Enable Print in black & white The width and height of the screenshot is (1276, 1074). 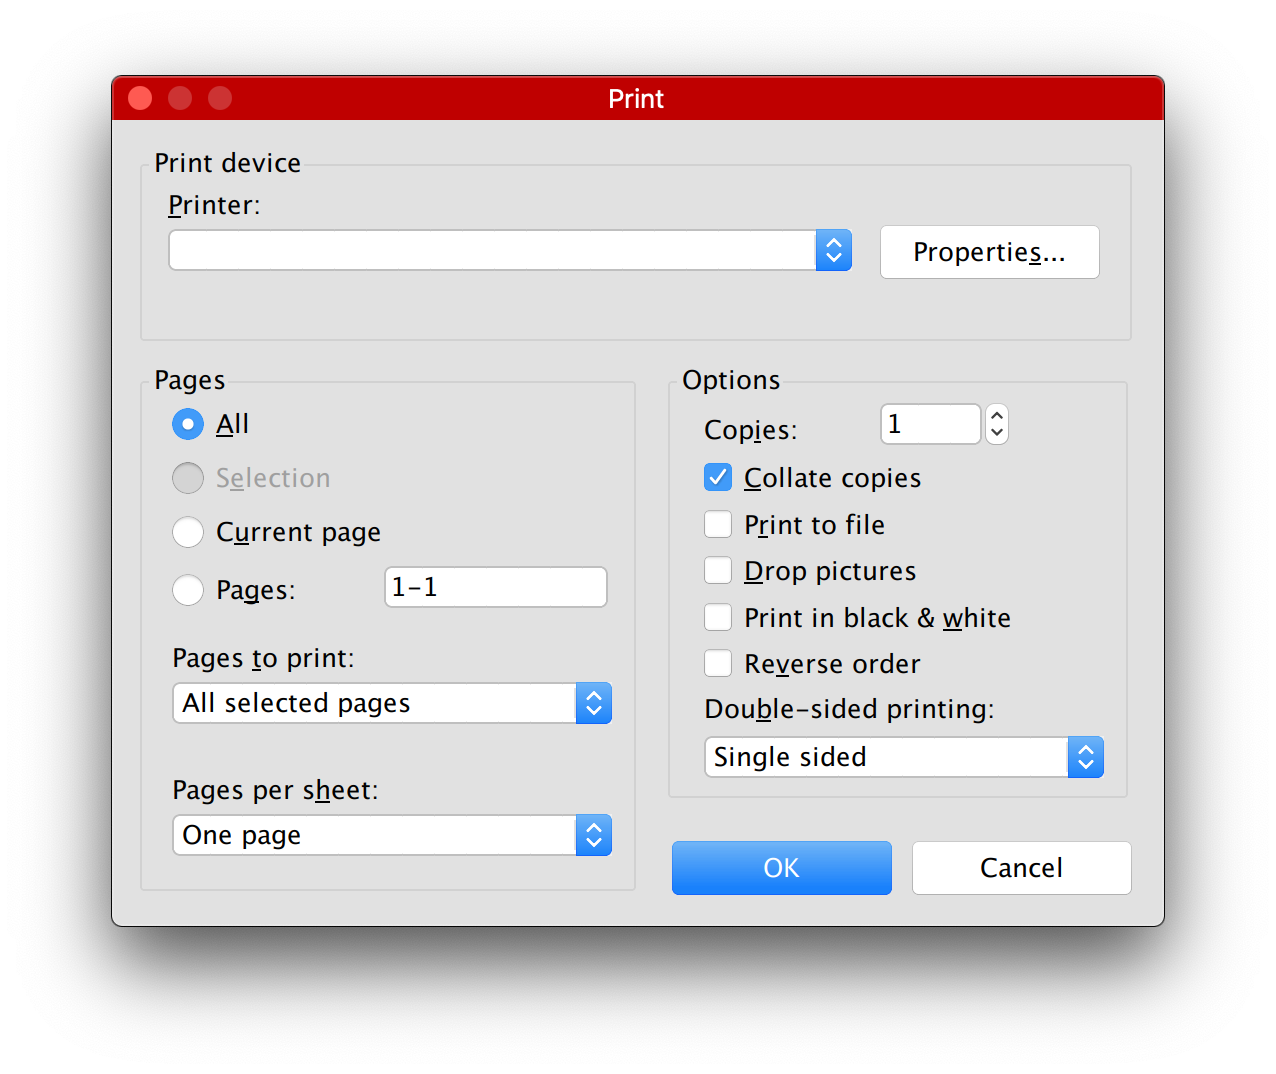(x=718, y=618)
